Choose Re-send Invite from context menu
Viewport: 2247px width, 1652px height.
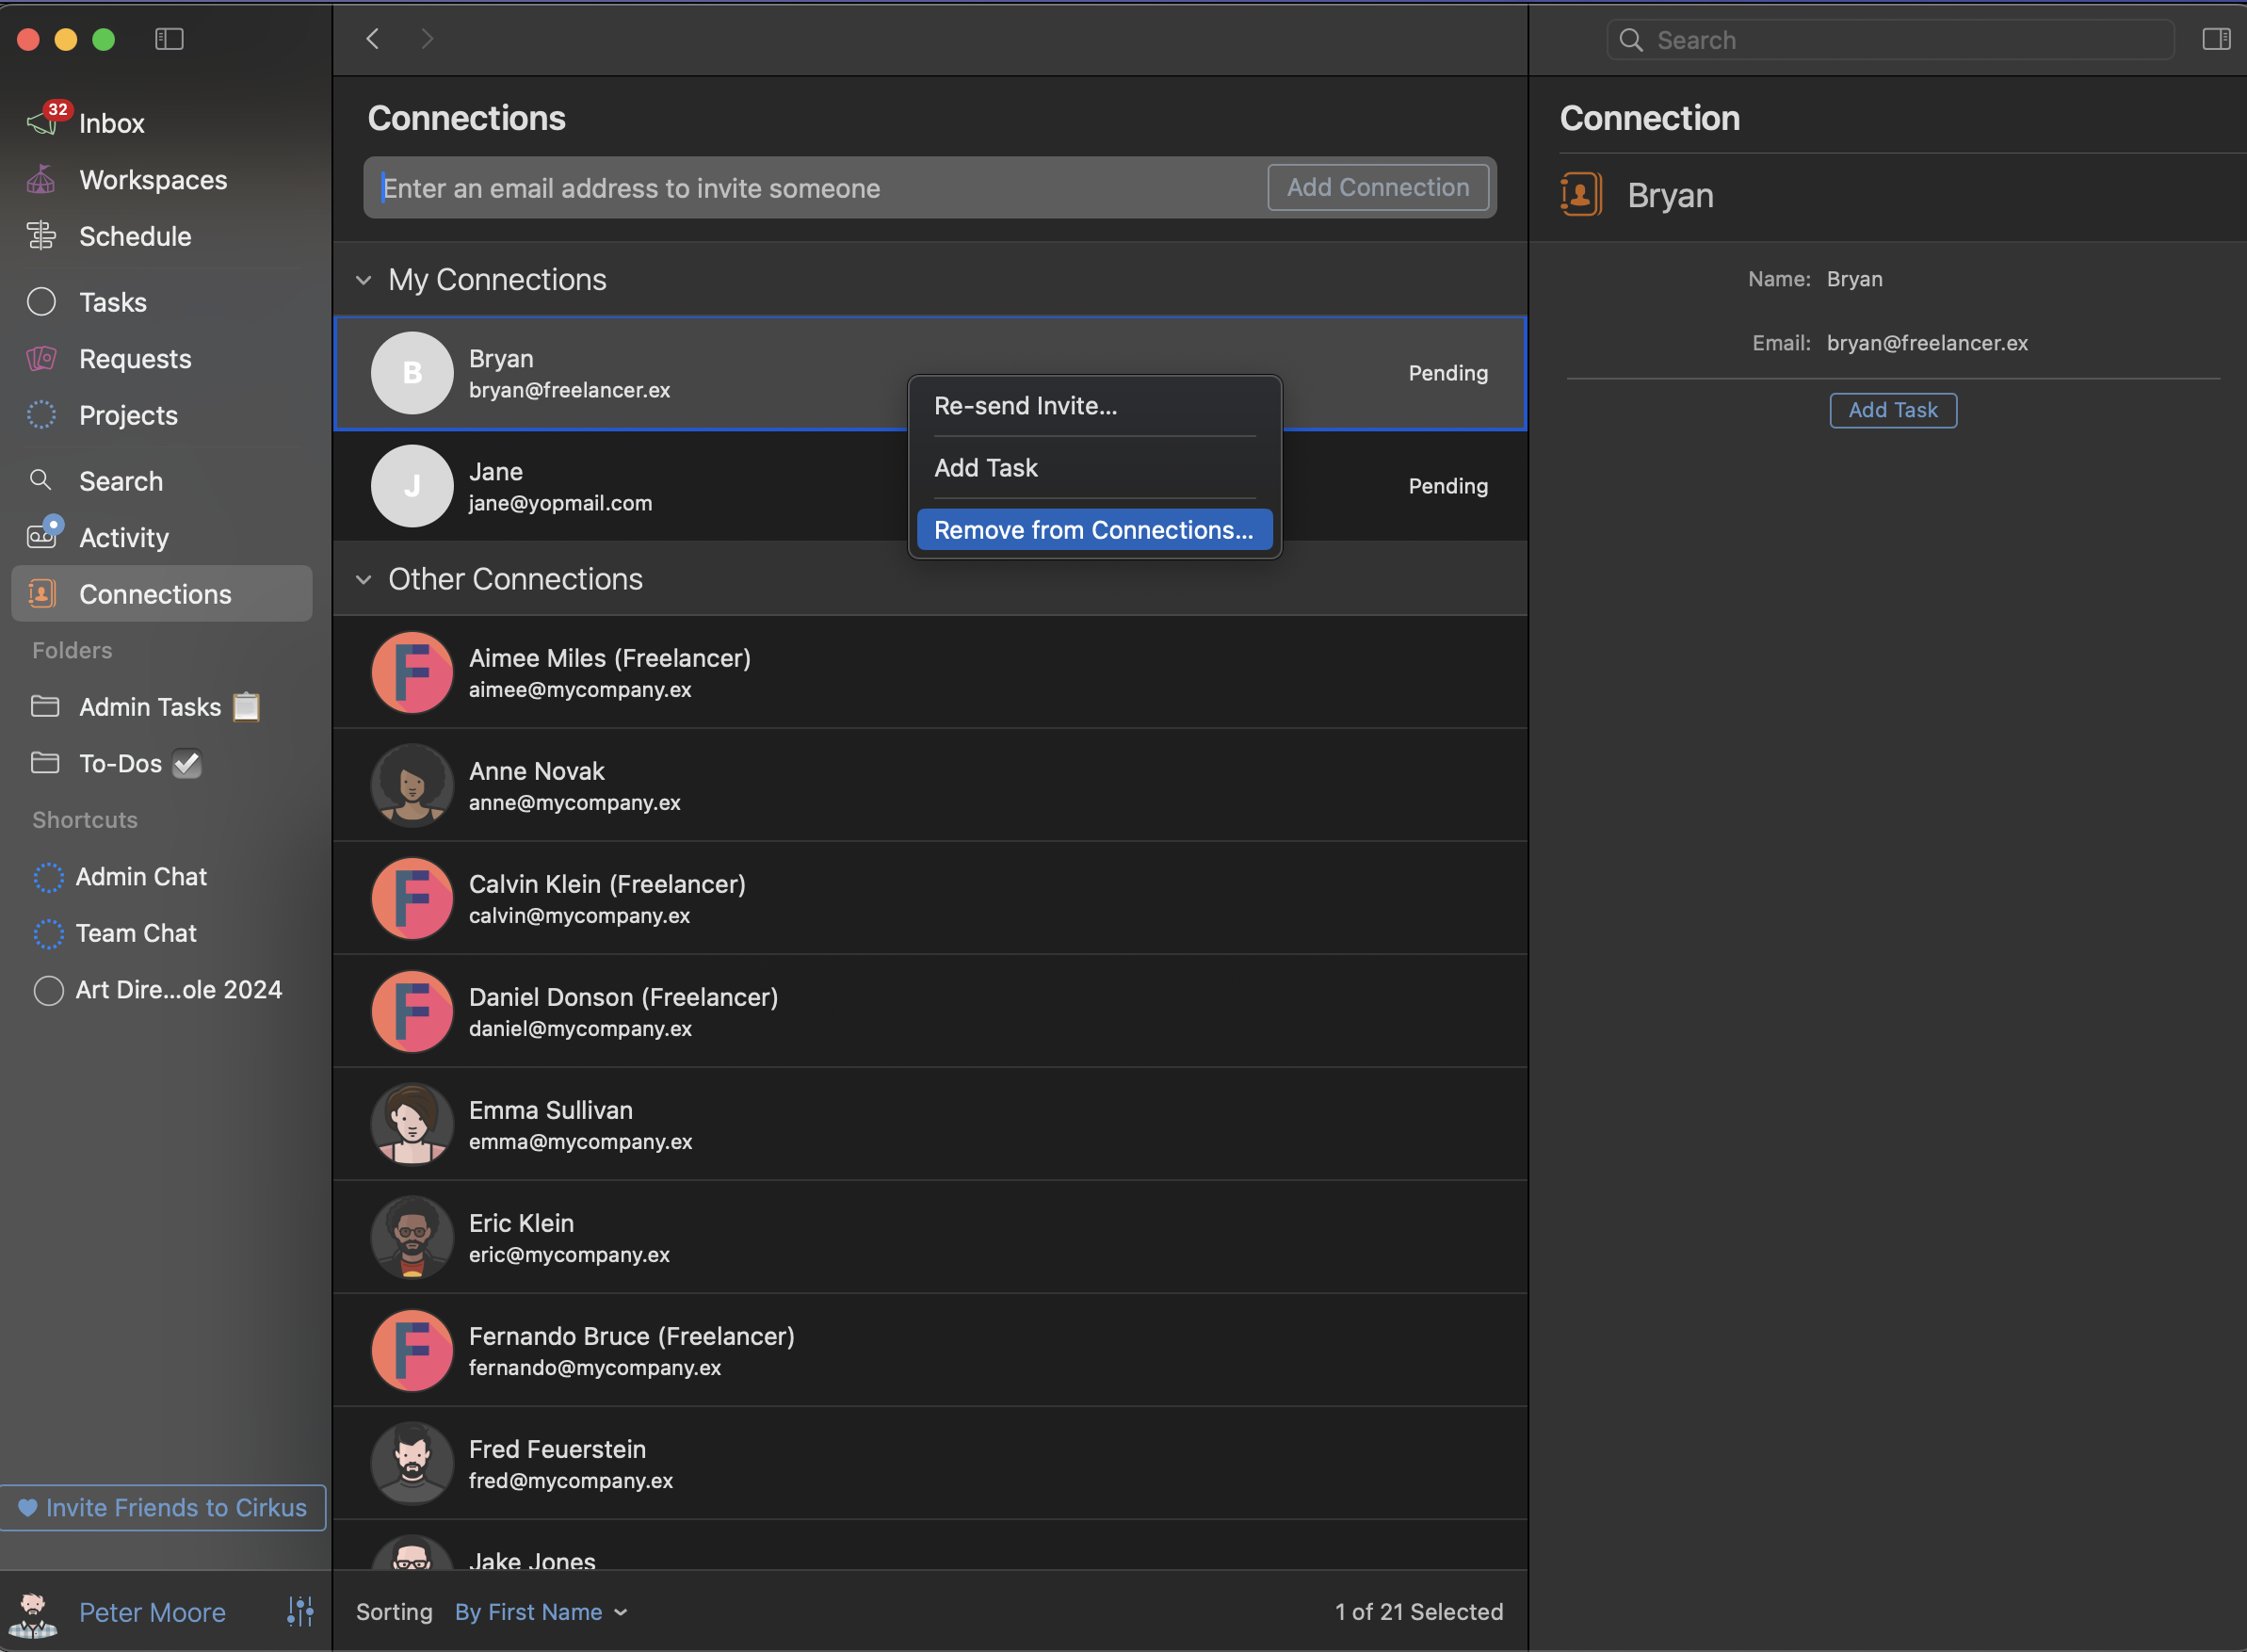pyautogui.click(x=1025, y=406)
